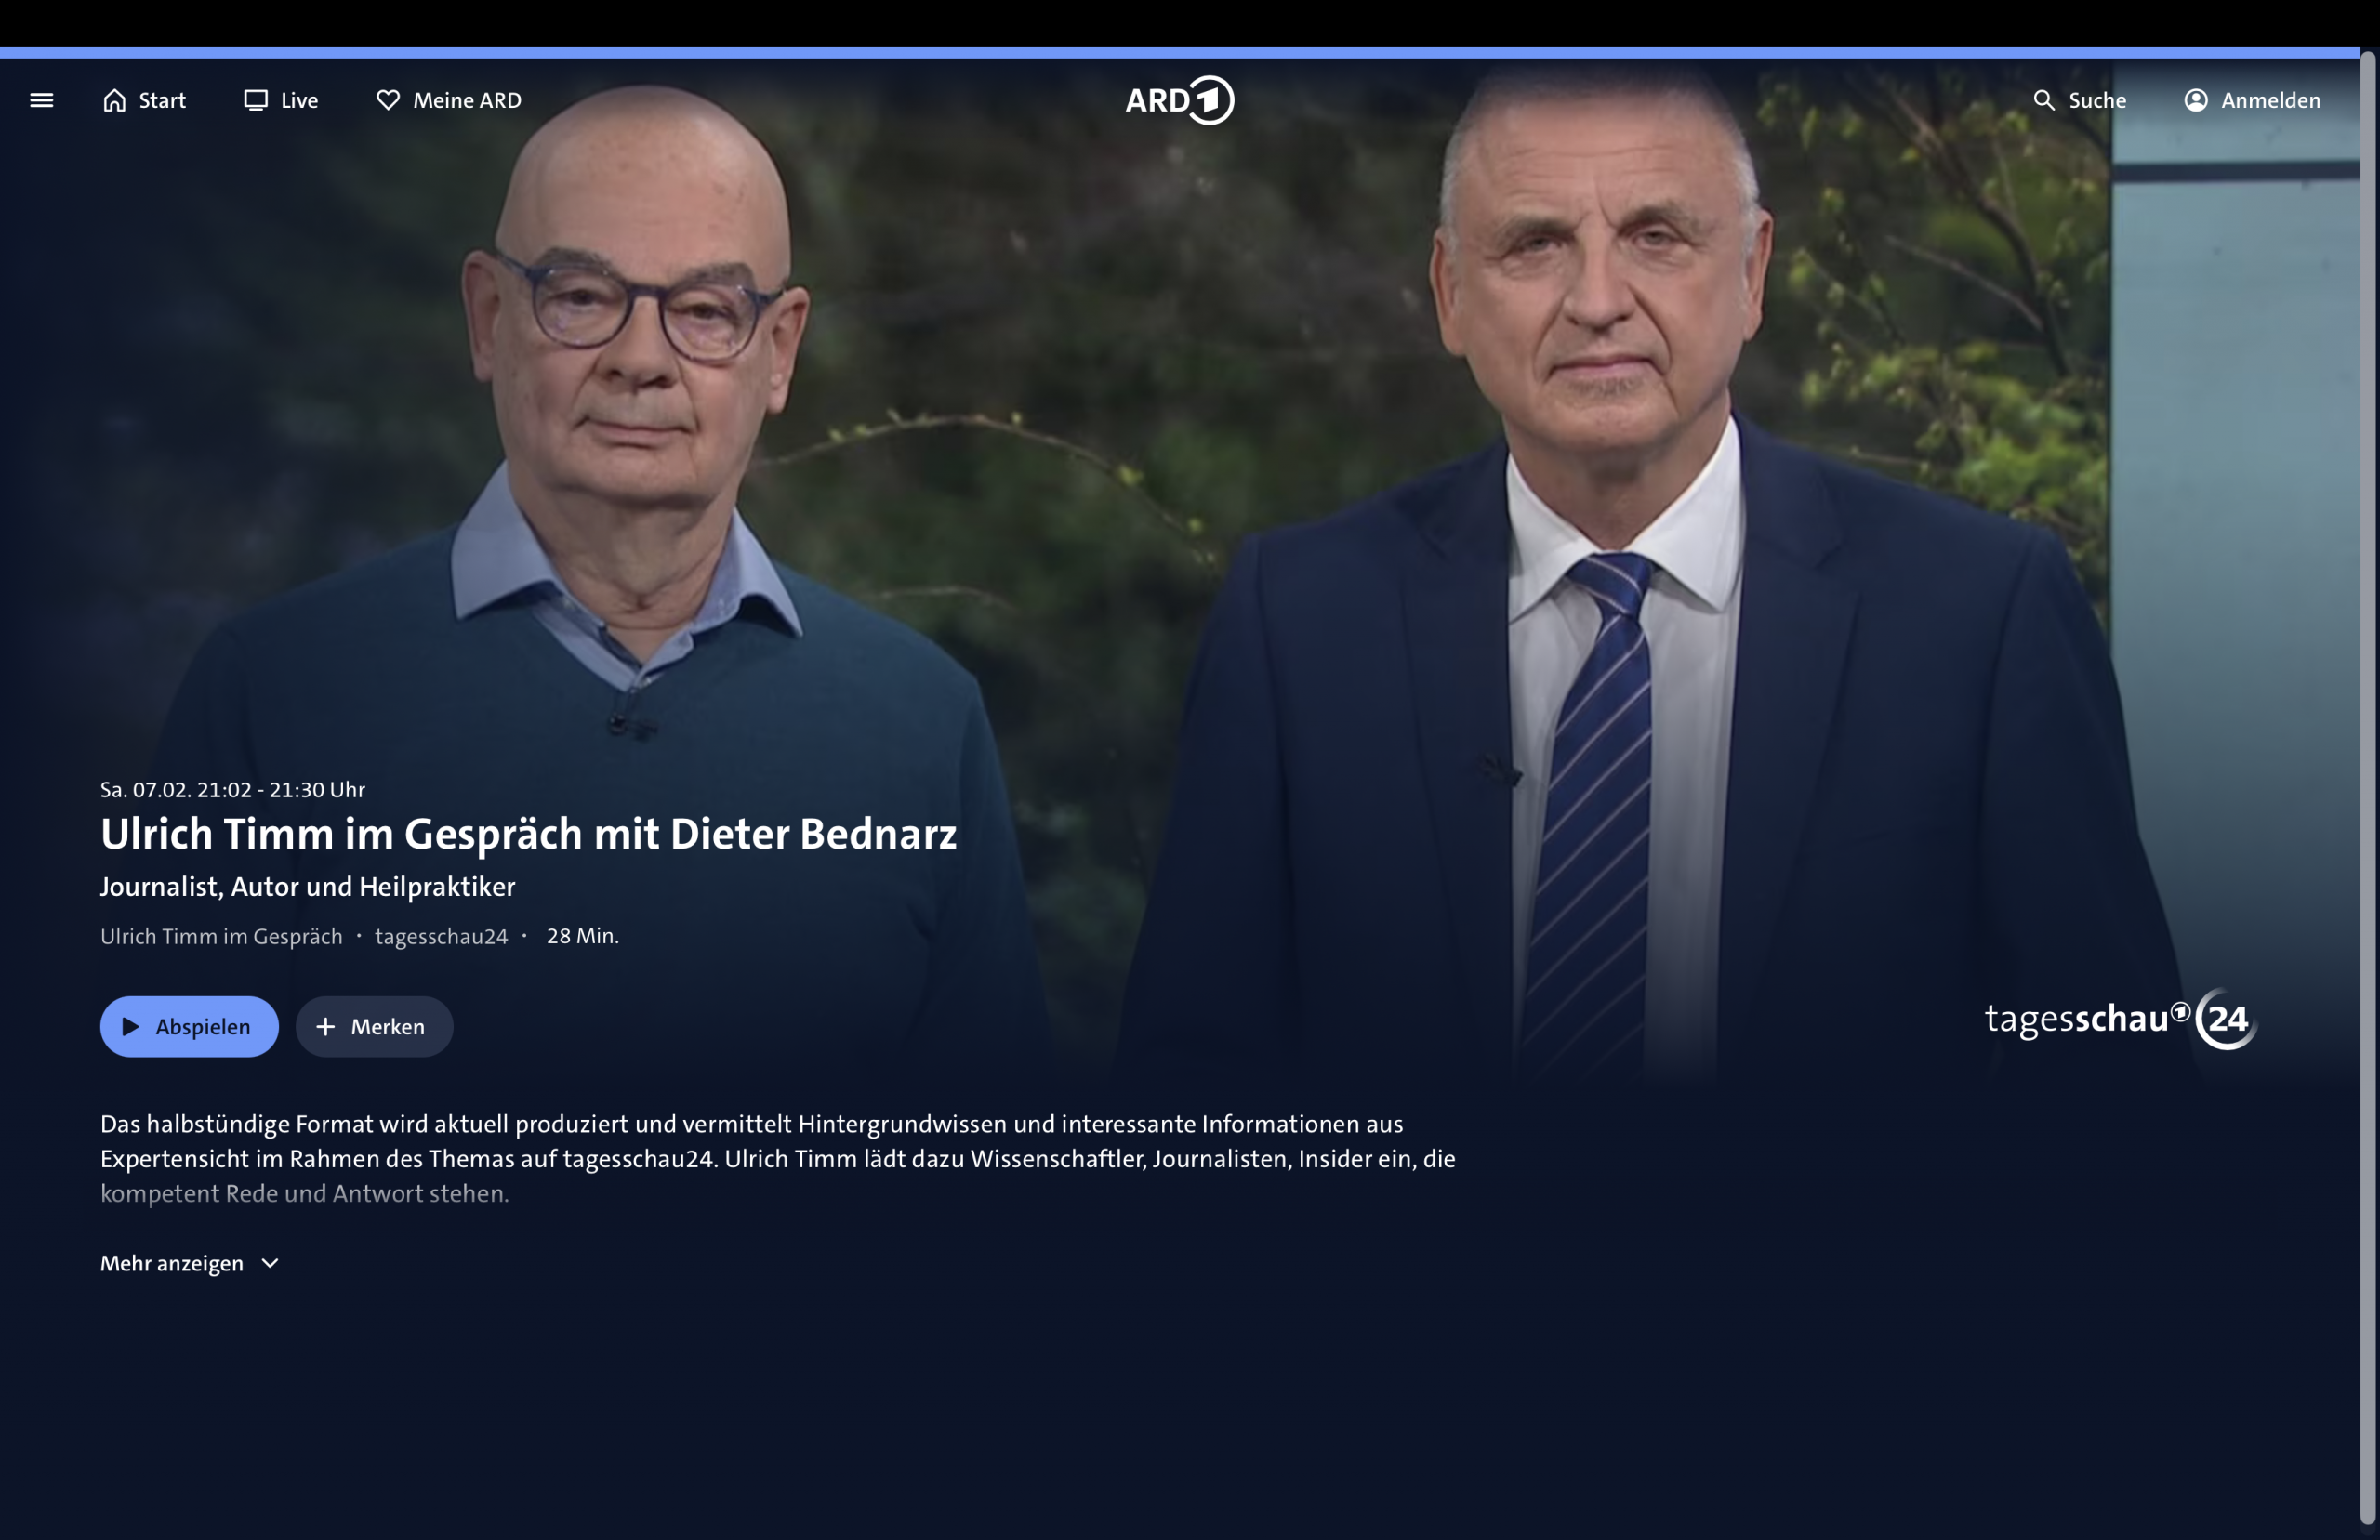This screenshot has height=1540, width=2380.
Task: Click the heart icon for Meine ARD
Action: point(388,100)
